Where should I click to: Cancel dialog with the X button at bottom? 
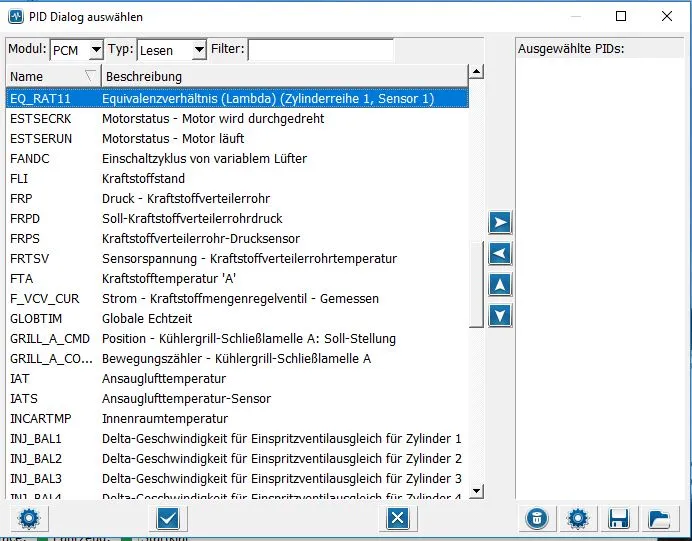tap(397, 518)
